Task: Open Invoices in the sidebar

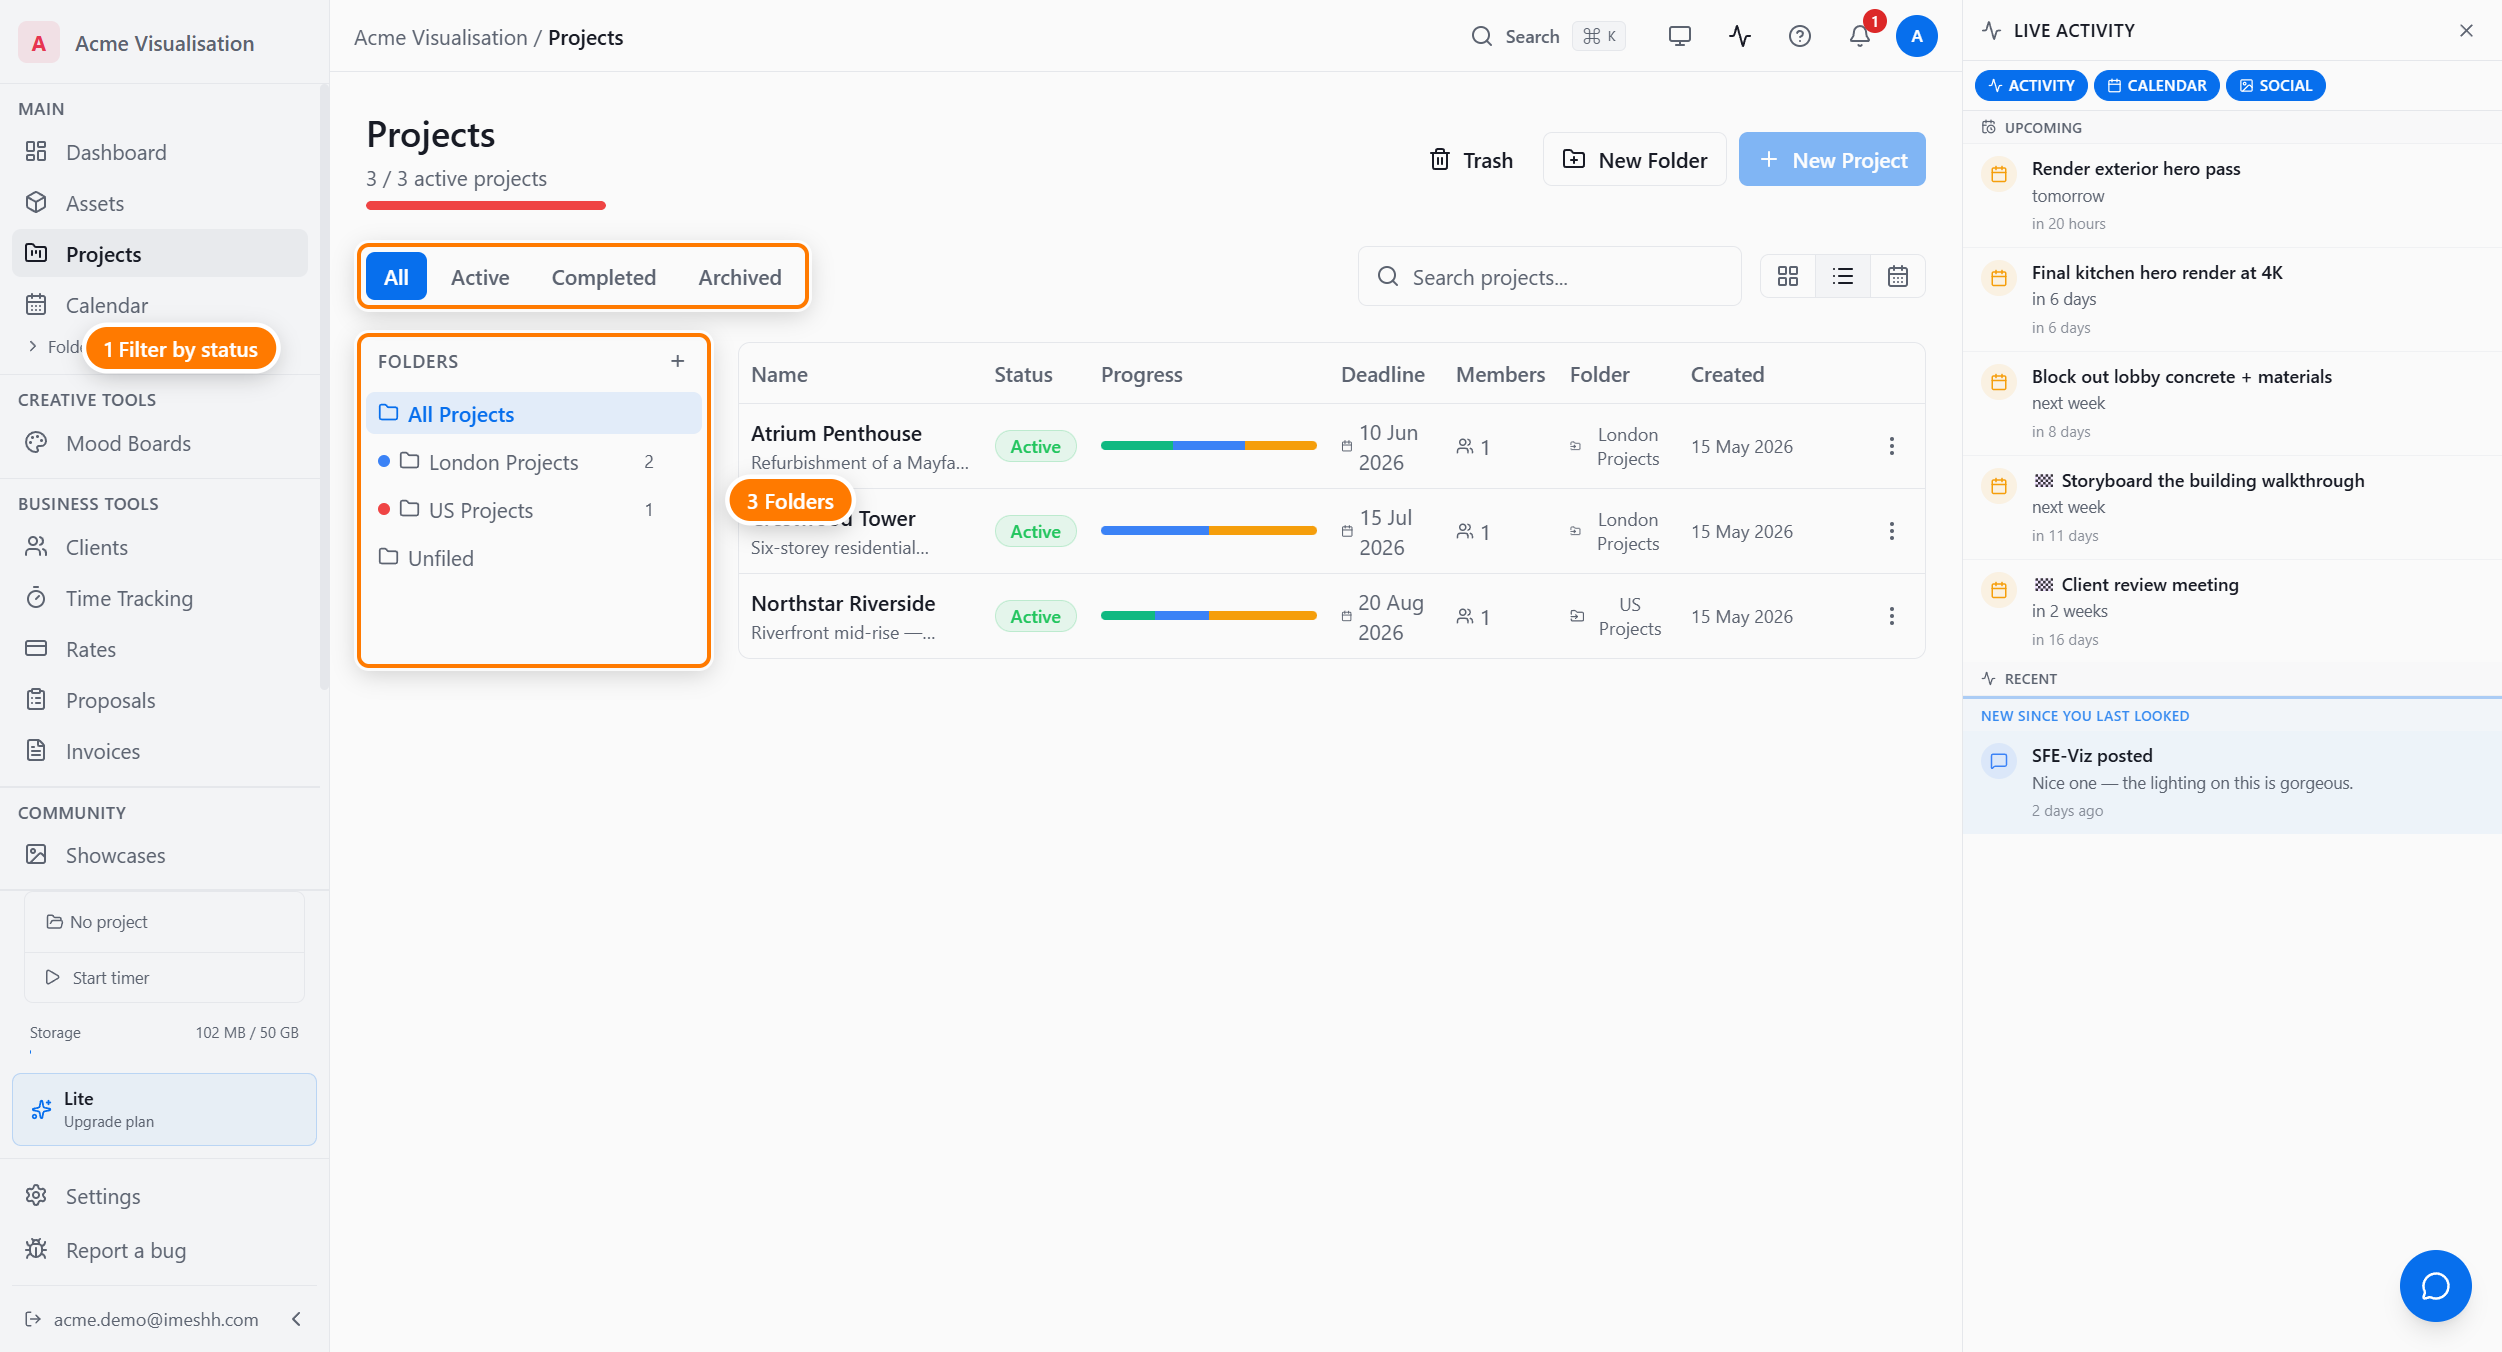Action: 160,751
